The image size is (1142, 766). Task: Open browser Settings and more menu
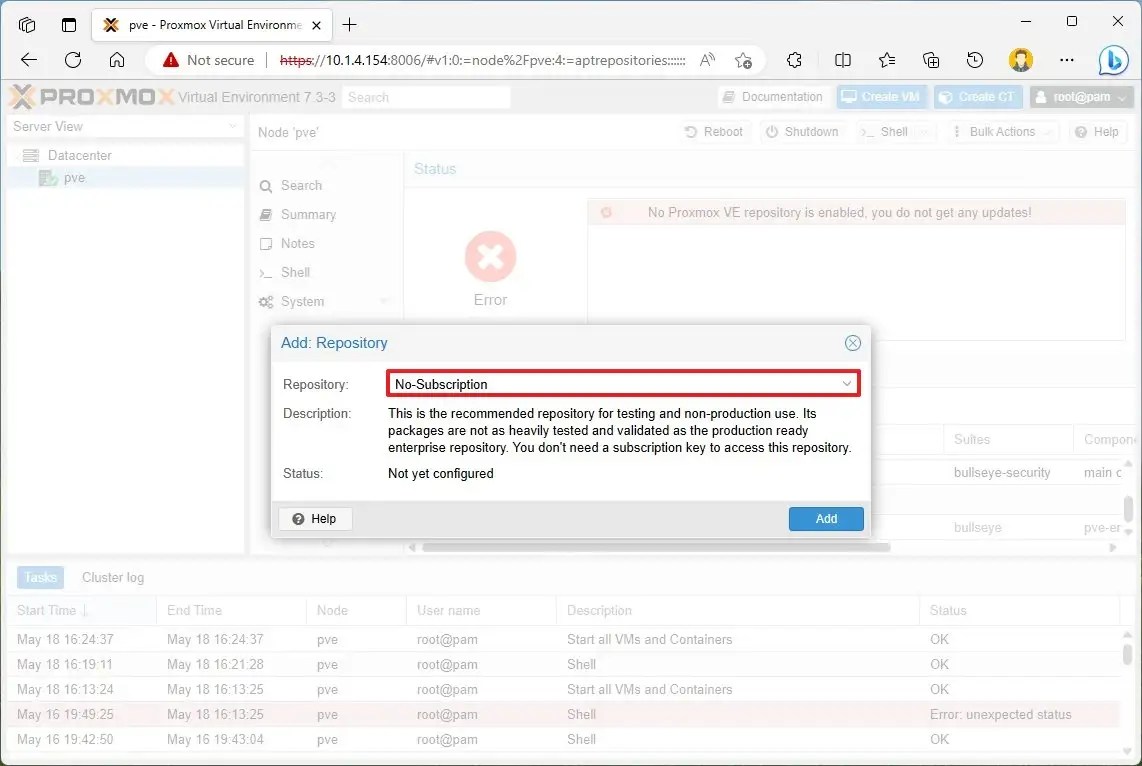pyautogui.click(x=1066, y=60)
